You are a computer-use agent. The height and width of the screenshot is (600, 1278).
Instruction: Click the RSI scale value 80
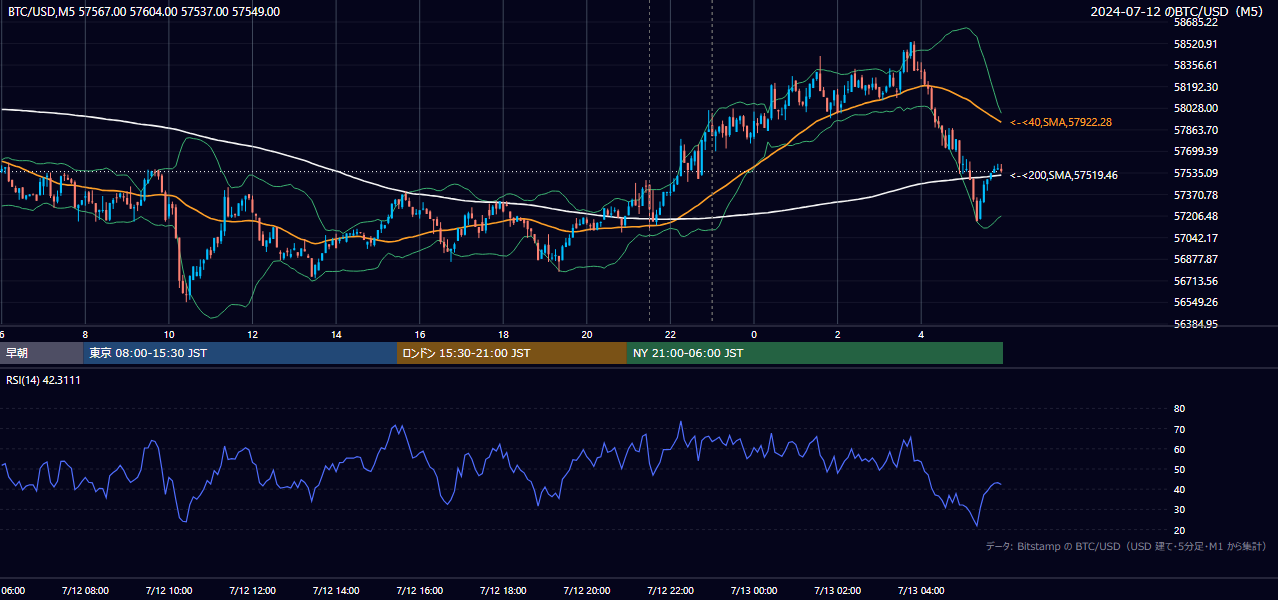1179,409
